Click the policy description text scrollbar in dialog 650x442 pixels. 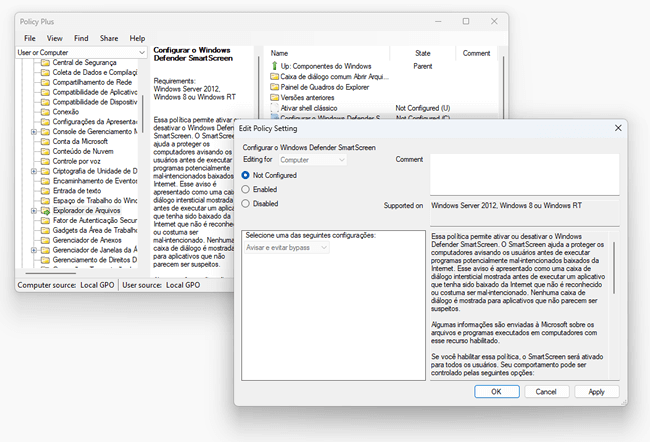(614, 267)
